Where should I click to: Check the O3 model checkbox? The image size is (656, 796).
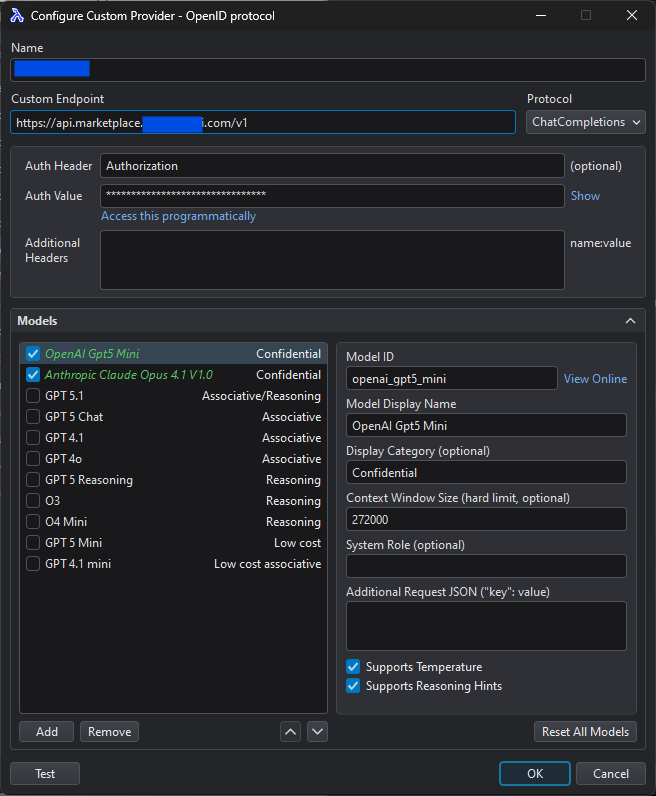33,501
